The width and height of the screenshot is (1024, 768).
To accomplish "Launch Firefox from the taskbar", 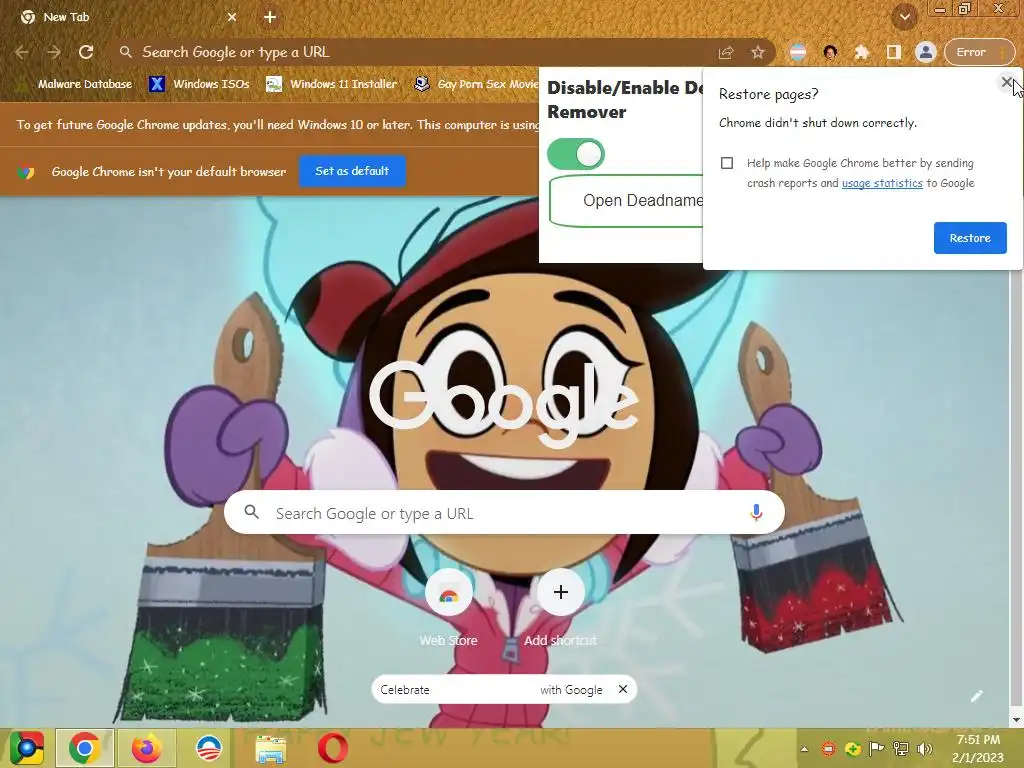I will pyautogui.click(x=146, y=748).
